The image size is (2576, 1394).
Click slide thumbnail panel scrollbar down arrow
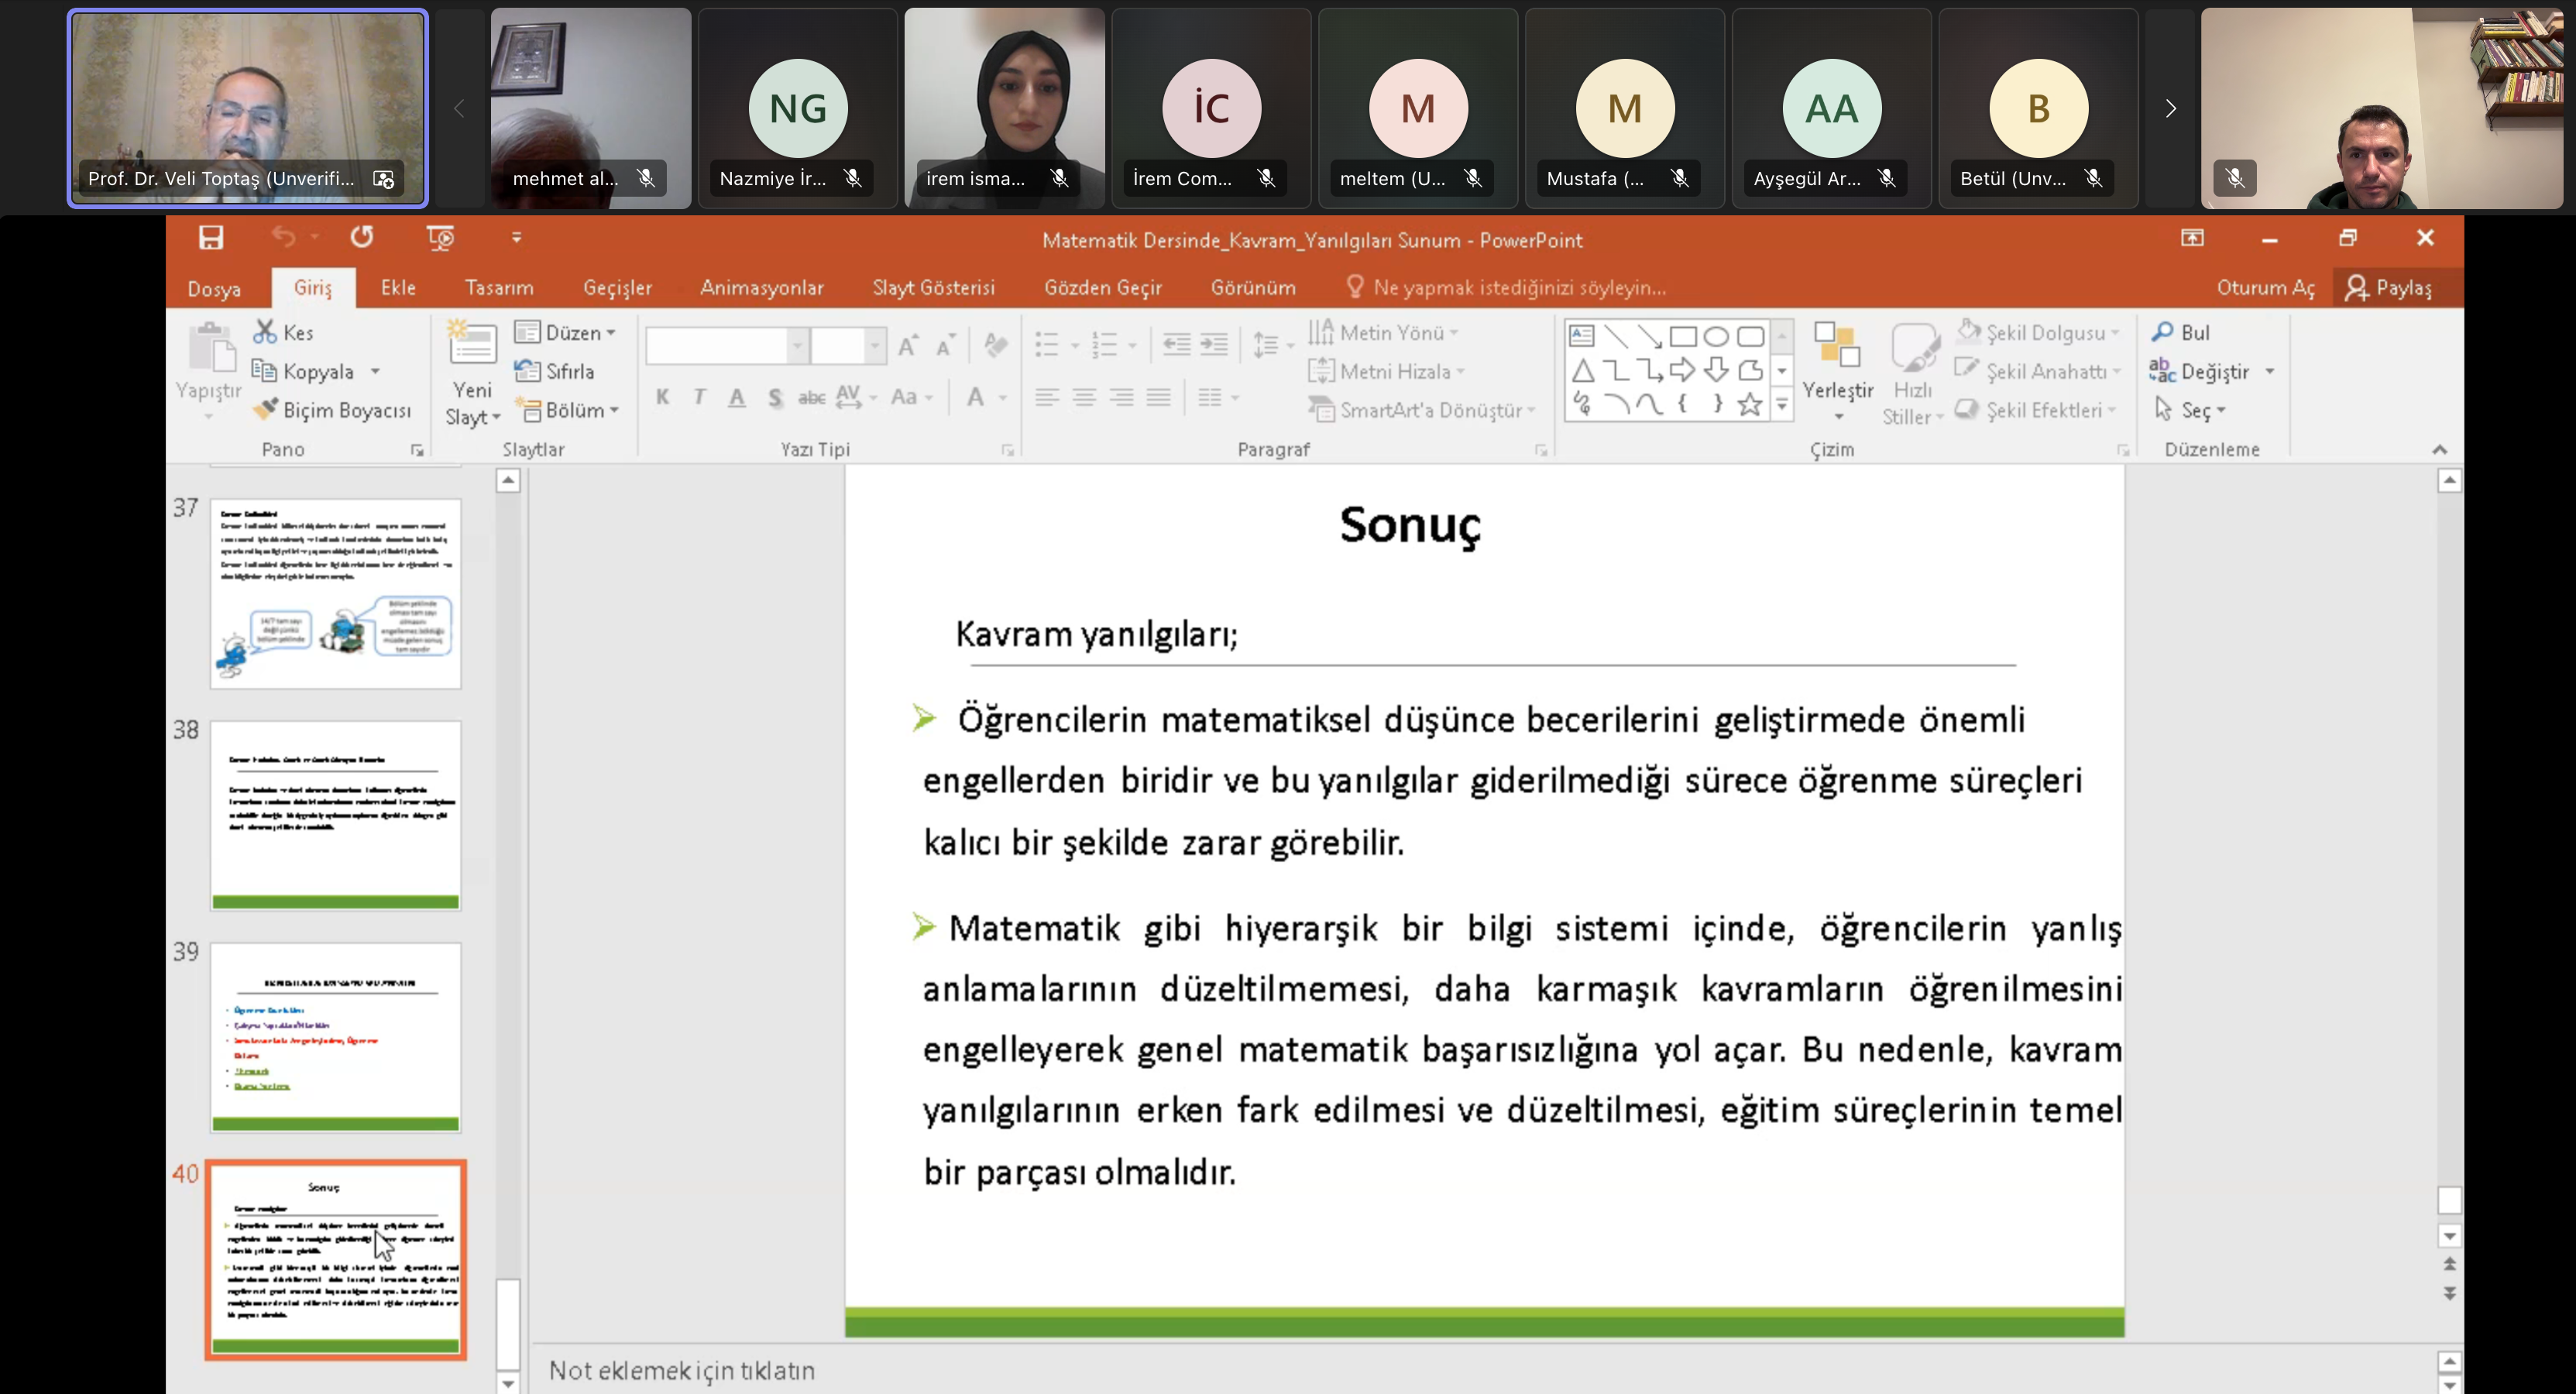coord(508,1383)
